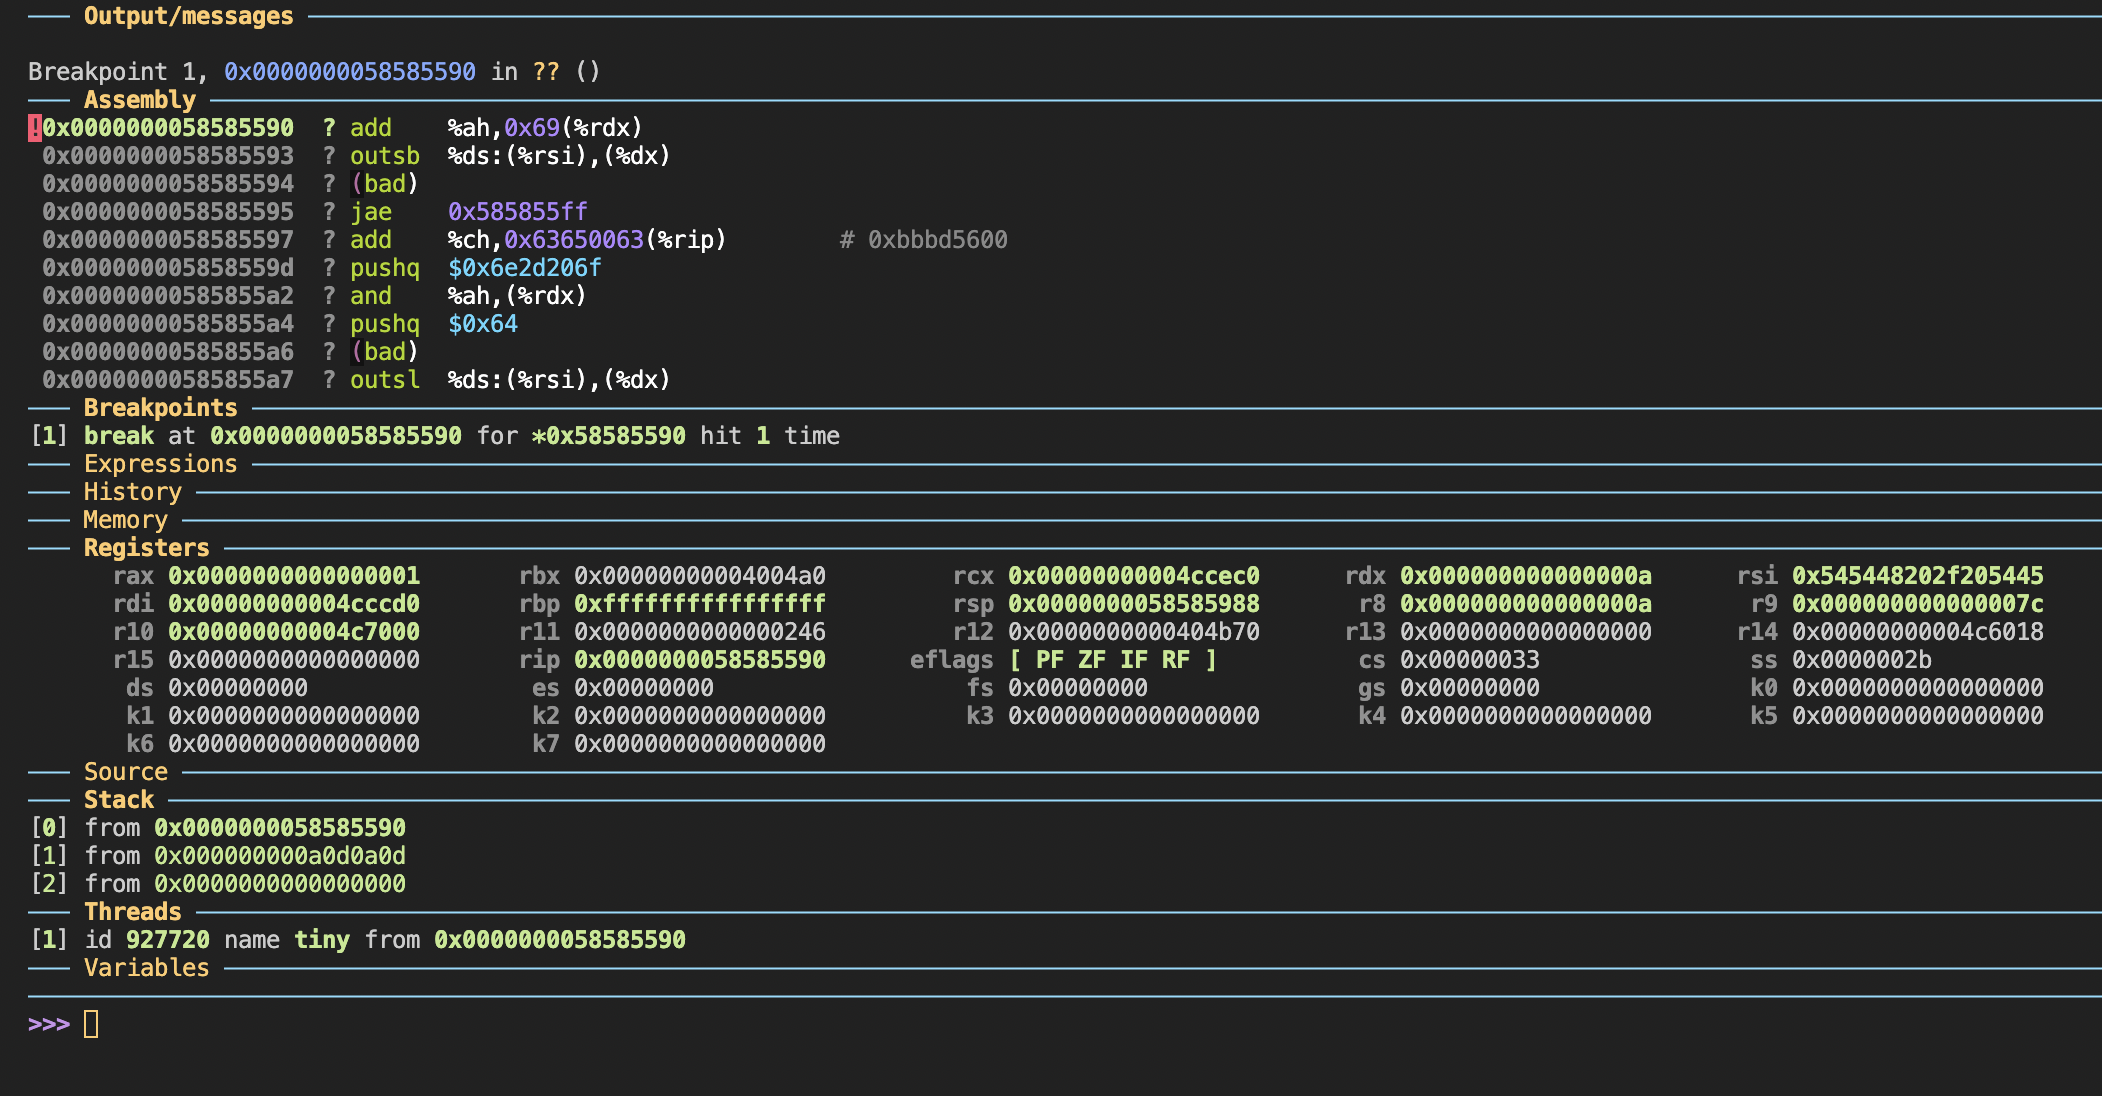Select stack frame 1 address 0xa0d0a0d

click(279, 856)
